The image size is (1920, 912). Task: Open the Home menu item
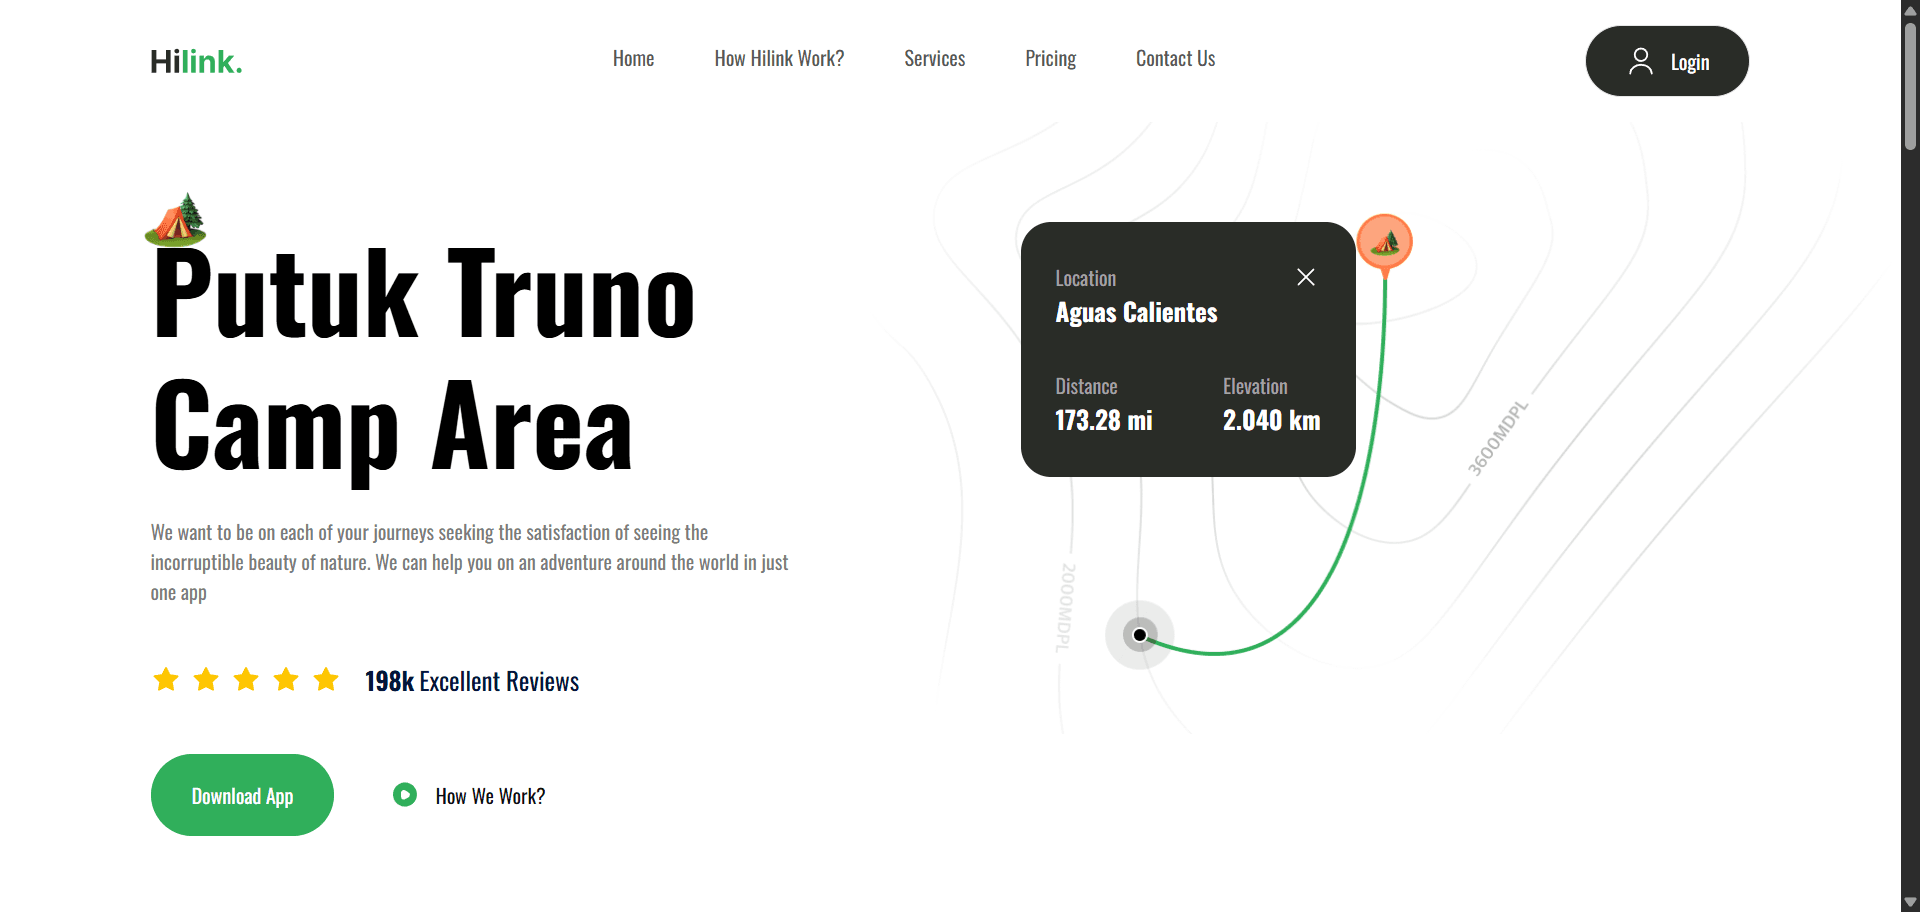(x=633, y=59)
